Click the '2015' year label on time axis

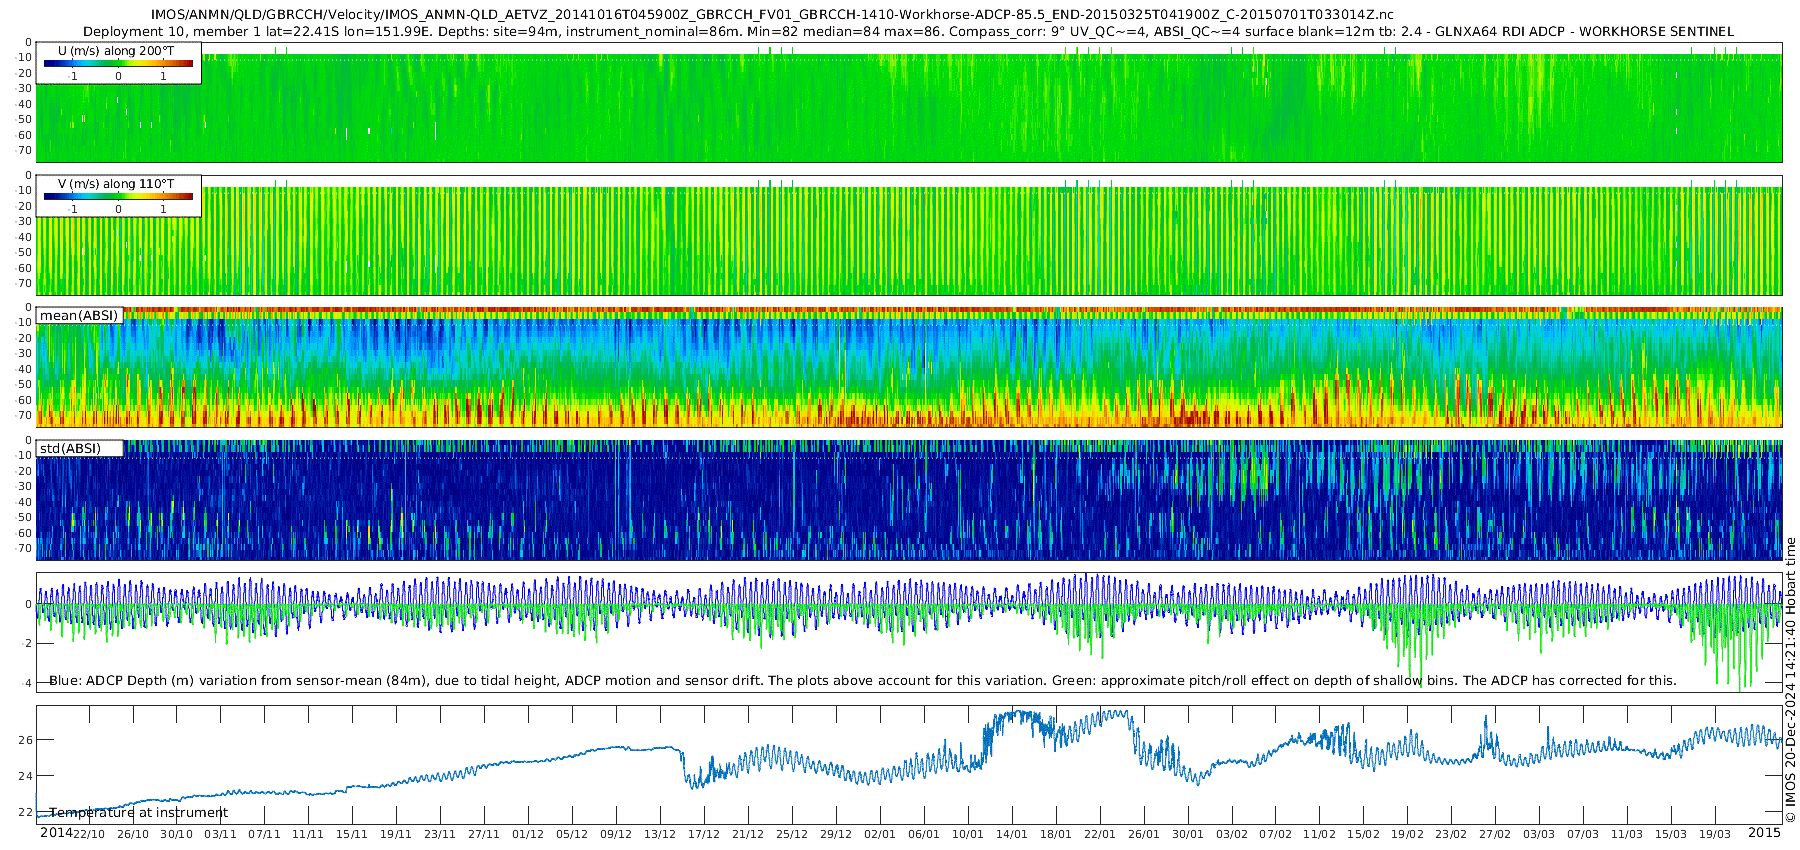[1764, 832]
